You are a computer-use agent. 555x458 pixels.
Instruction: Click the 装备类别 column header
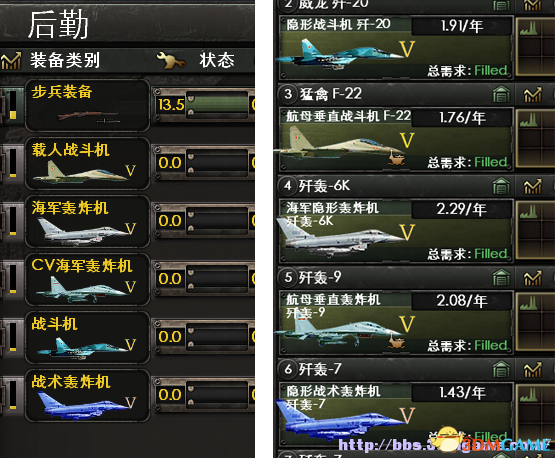click(x=65, y=60)
